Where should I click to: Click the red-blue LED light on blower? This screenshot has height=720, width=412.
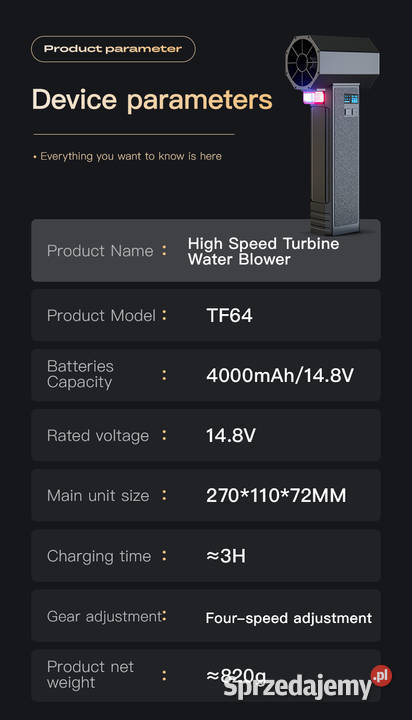coord(314,97)
